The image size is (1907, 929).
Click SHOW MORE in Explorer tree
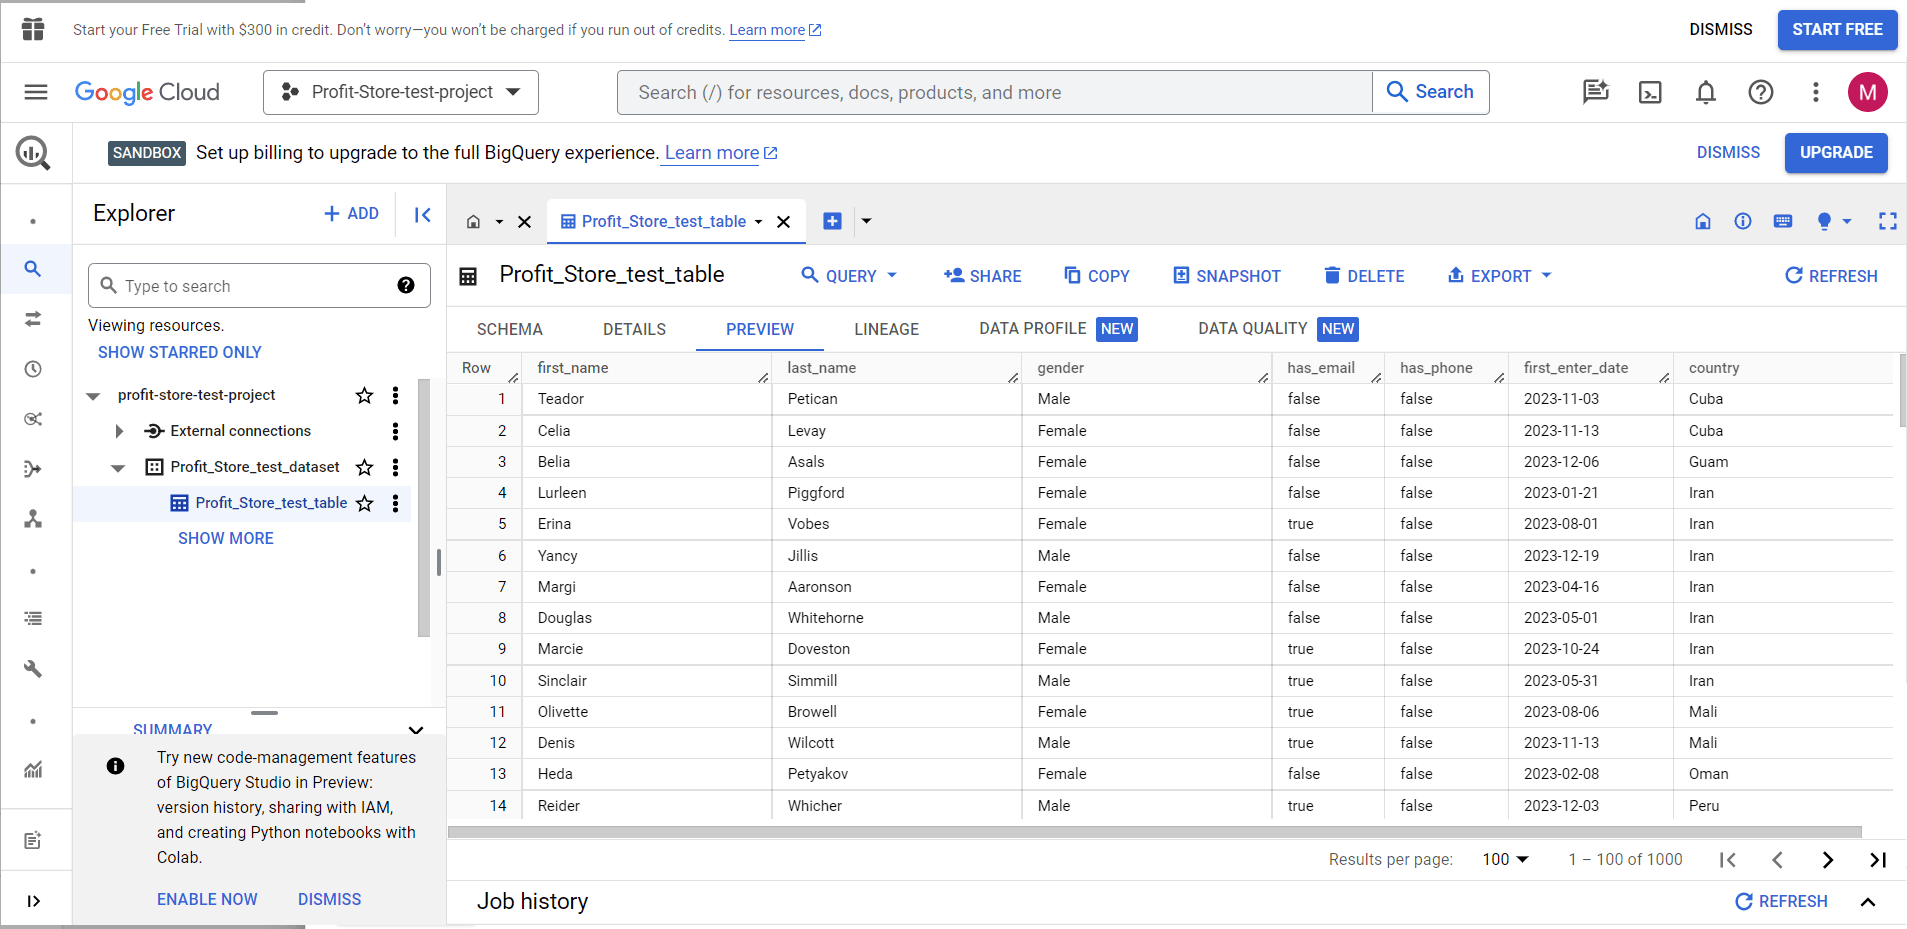226,538
